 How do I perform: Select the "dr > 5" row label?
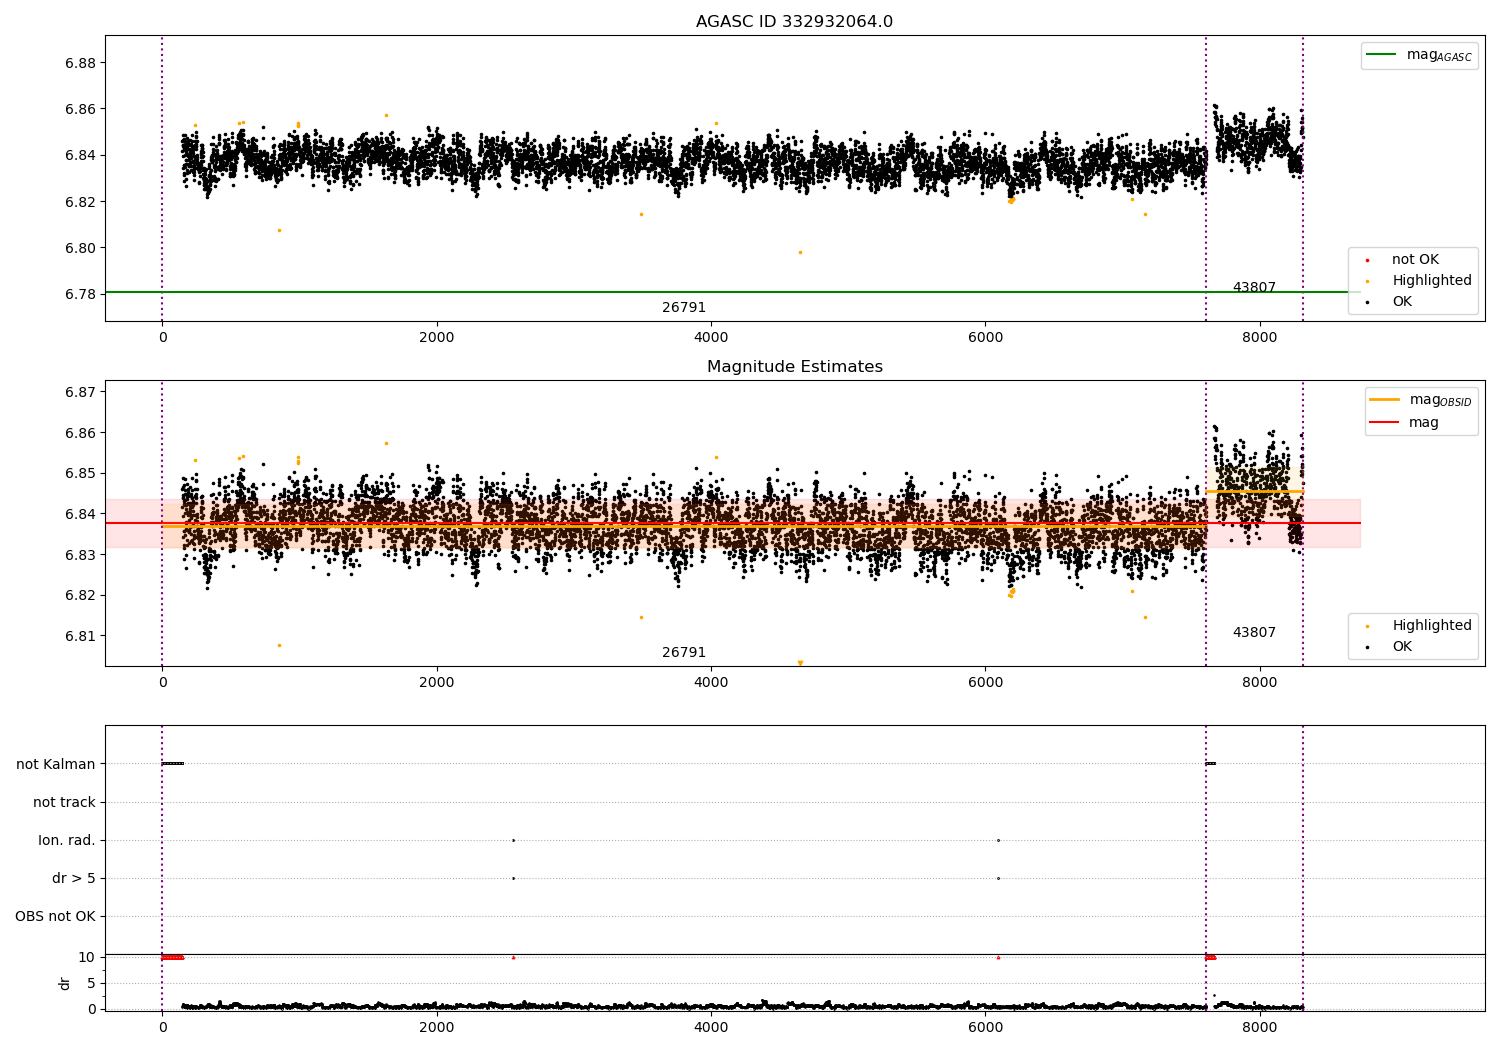coord(74,879)
